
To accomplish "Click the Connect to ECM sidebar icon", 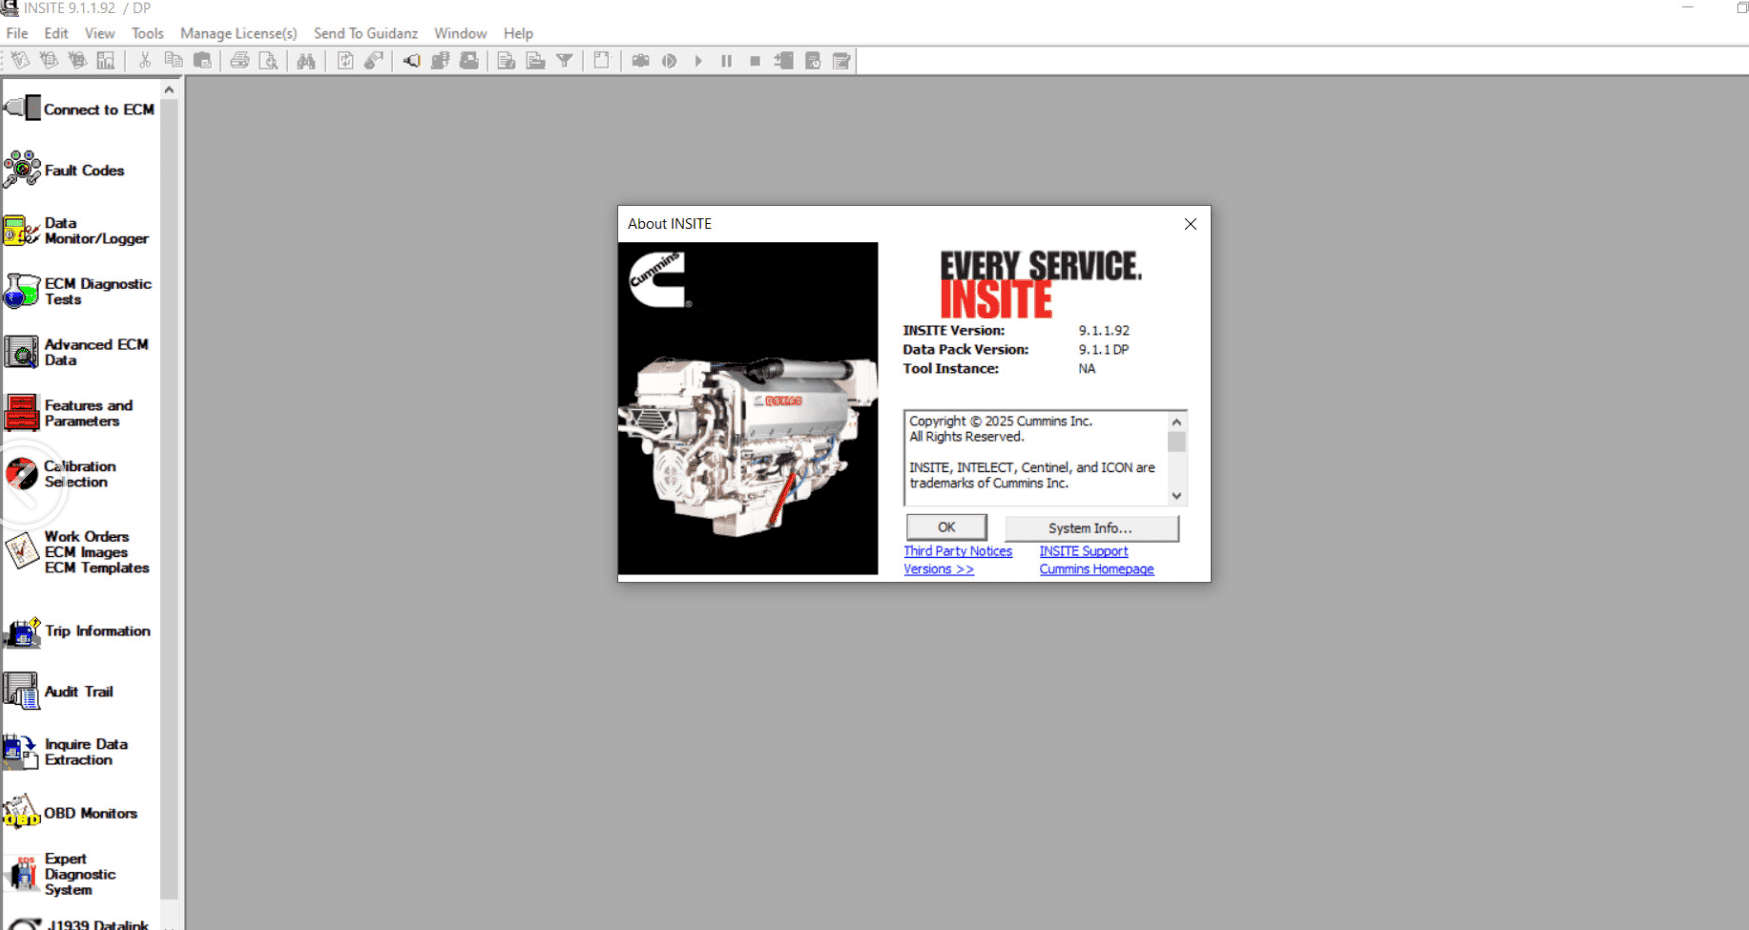I will (24, 108).
